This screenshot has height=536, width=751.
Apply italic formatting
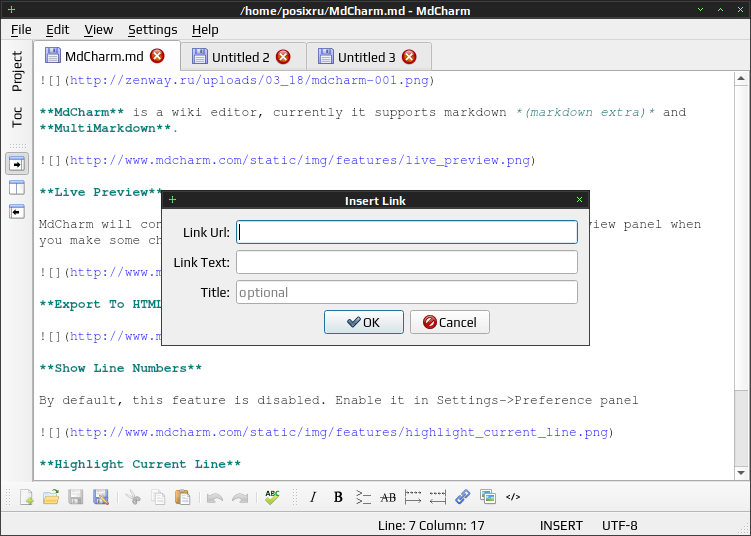(313, 497)
